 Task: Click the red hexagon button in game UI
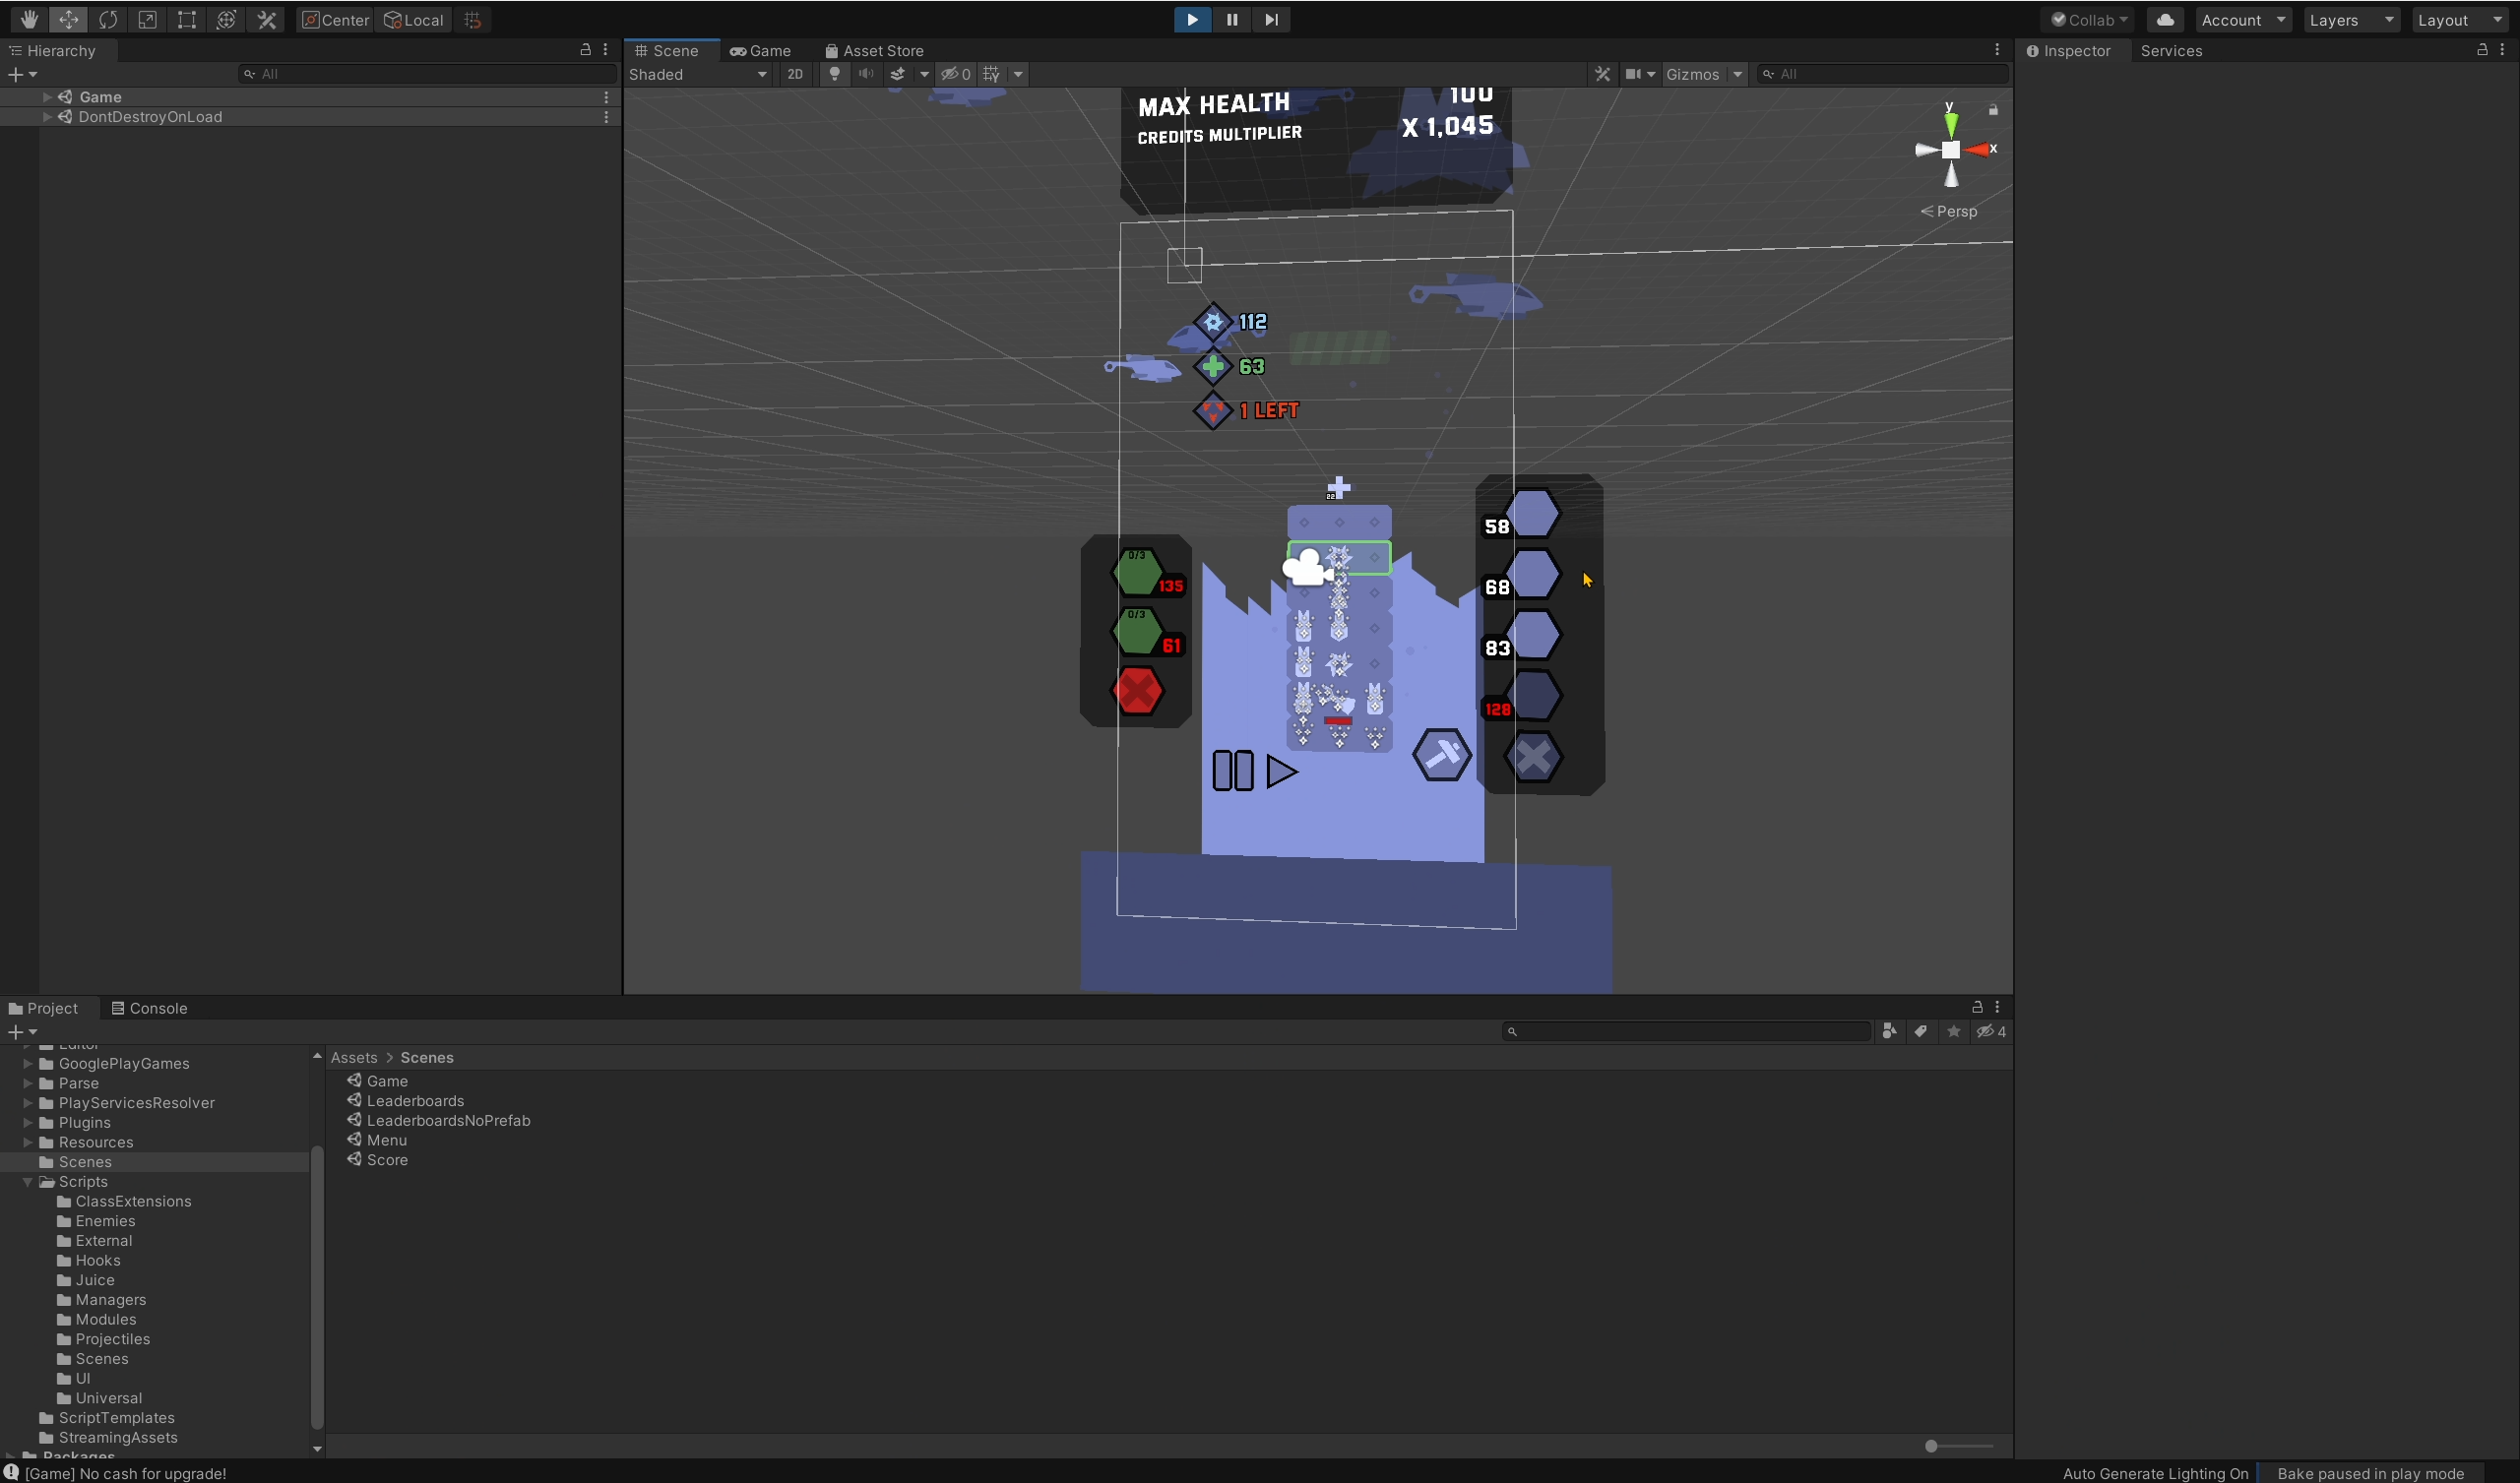tap(1137, 690)
